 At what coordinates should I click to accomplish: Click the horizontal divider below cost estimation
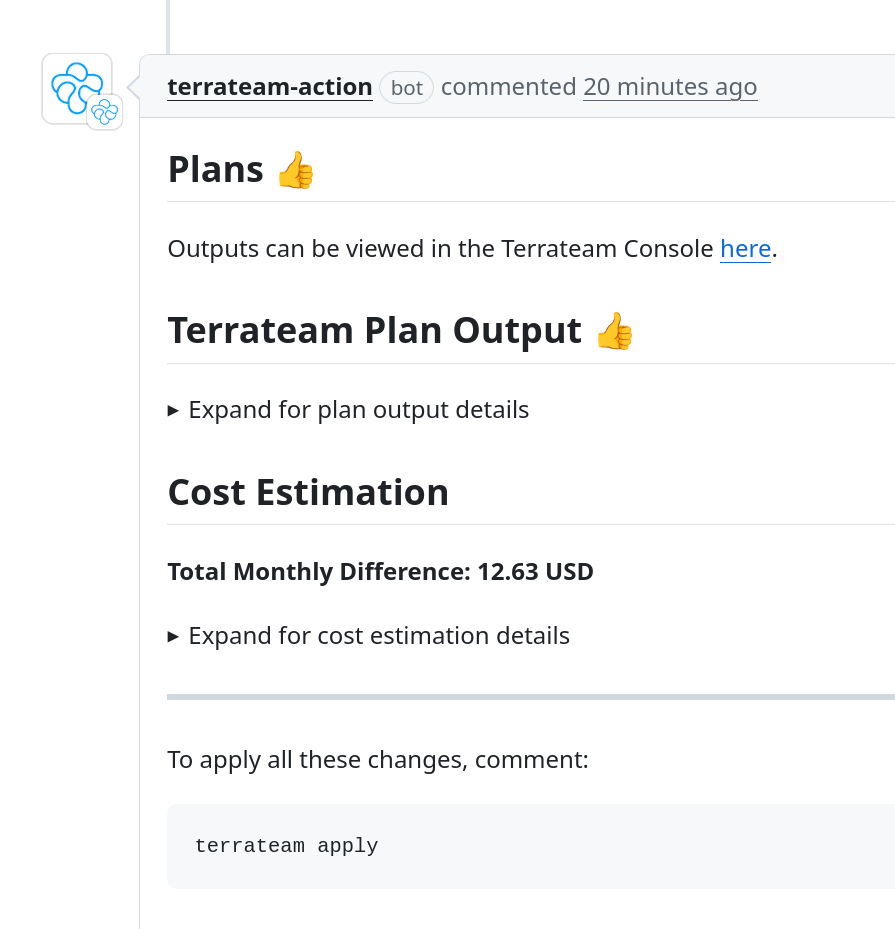pyautogui.click(x=530, y=697)
